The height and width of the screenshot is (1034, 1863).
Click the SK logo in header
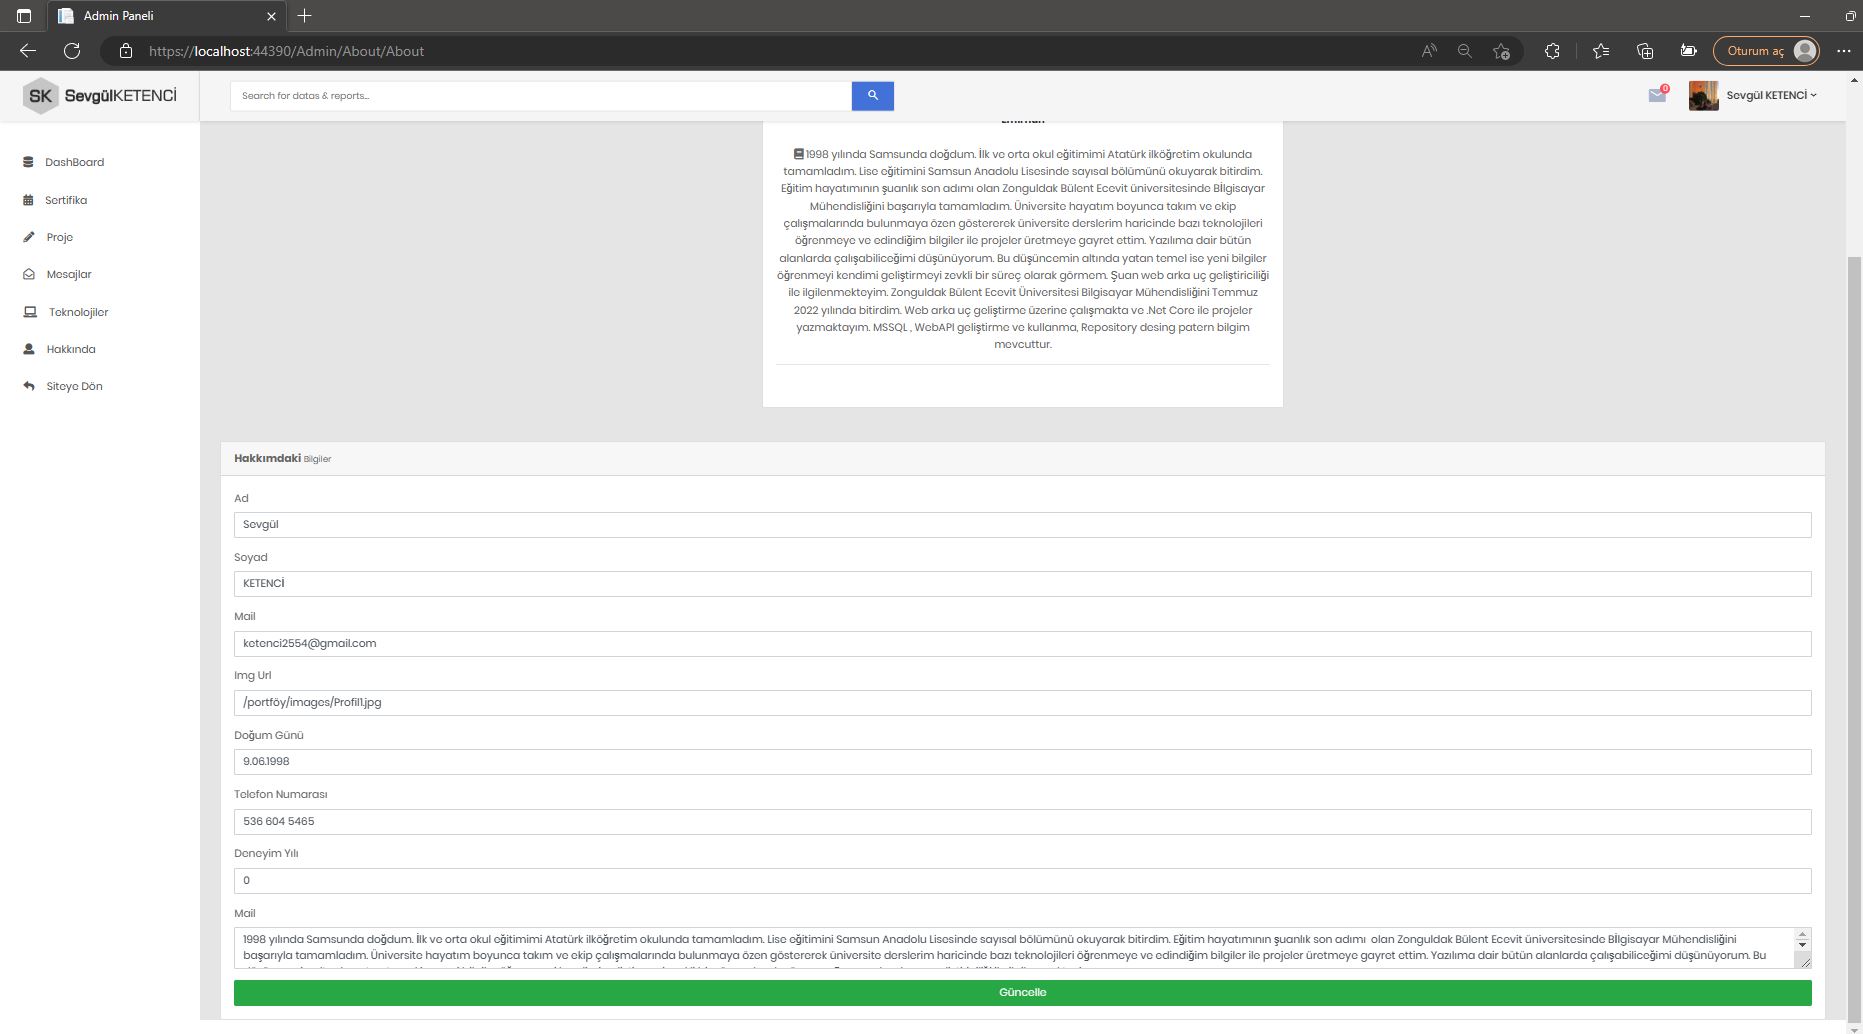[40, 96]
